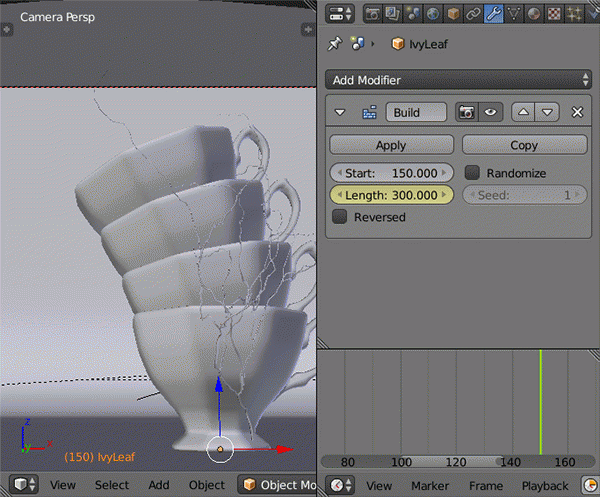Viewport: 600px width, 497px height.
Task: Click the Length 300.000 value field
Action: [391, 195]
